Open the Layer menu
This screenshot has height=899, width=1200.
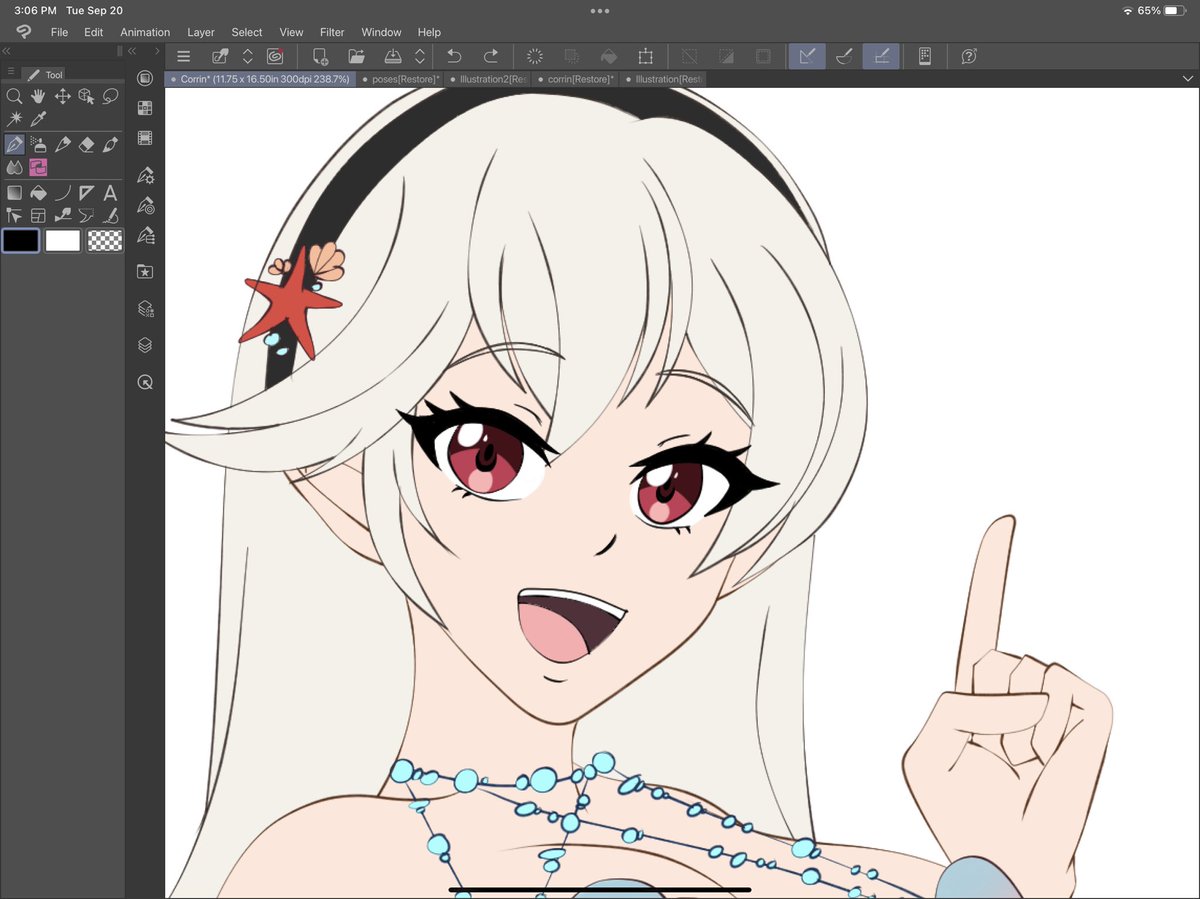[201, 32]
